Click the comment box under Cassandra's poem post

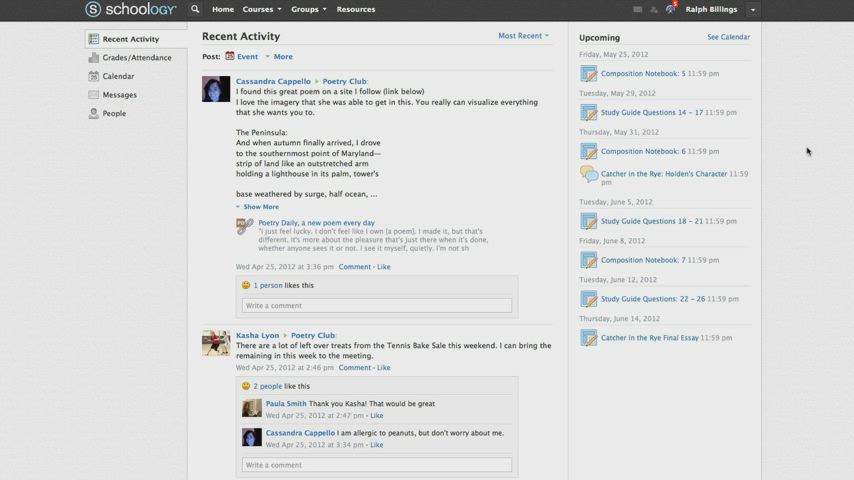pyautogui.click(x=376, y=306)
